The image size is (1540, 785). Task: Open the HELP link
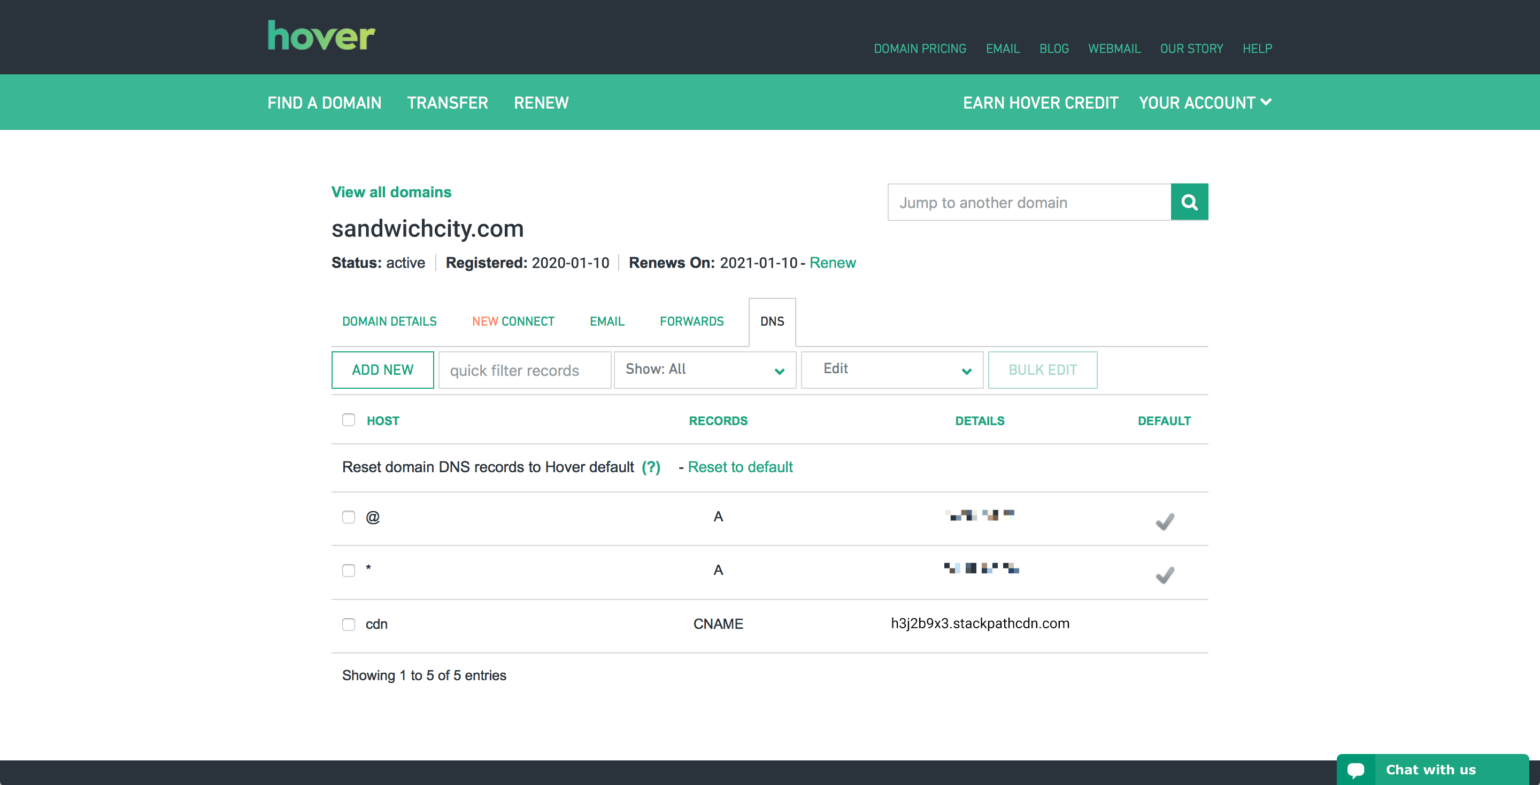coord(1257,48)
